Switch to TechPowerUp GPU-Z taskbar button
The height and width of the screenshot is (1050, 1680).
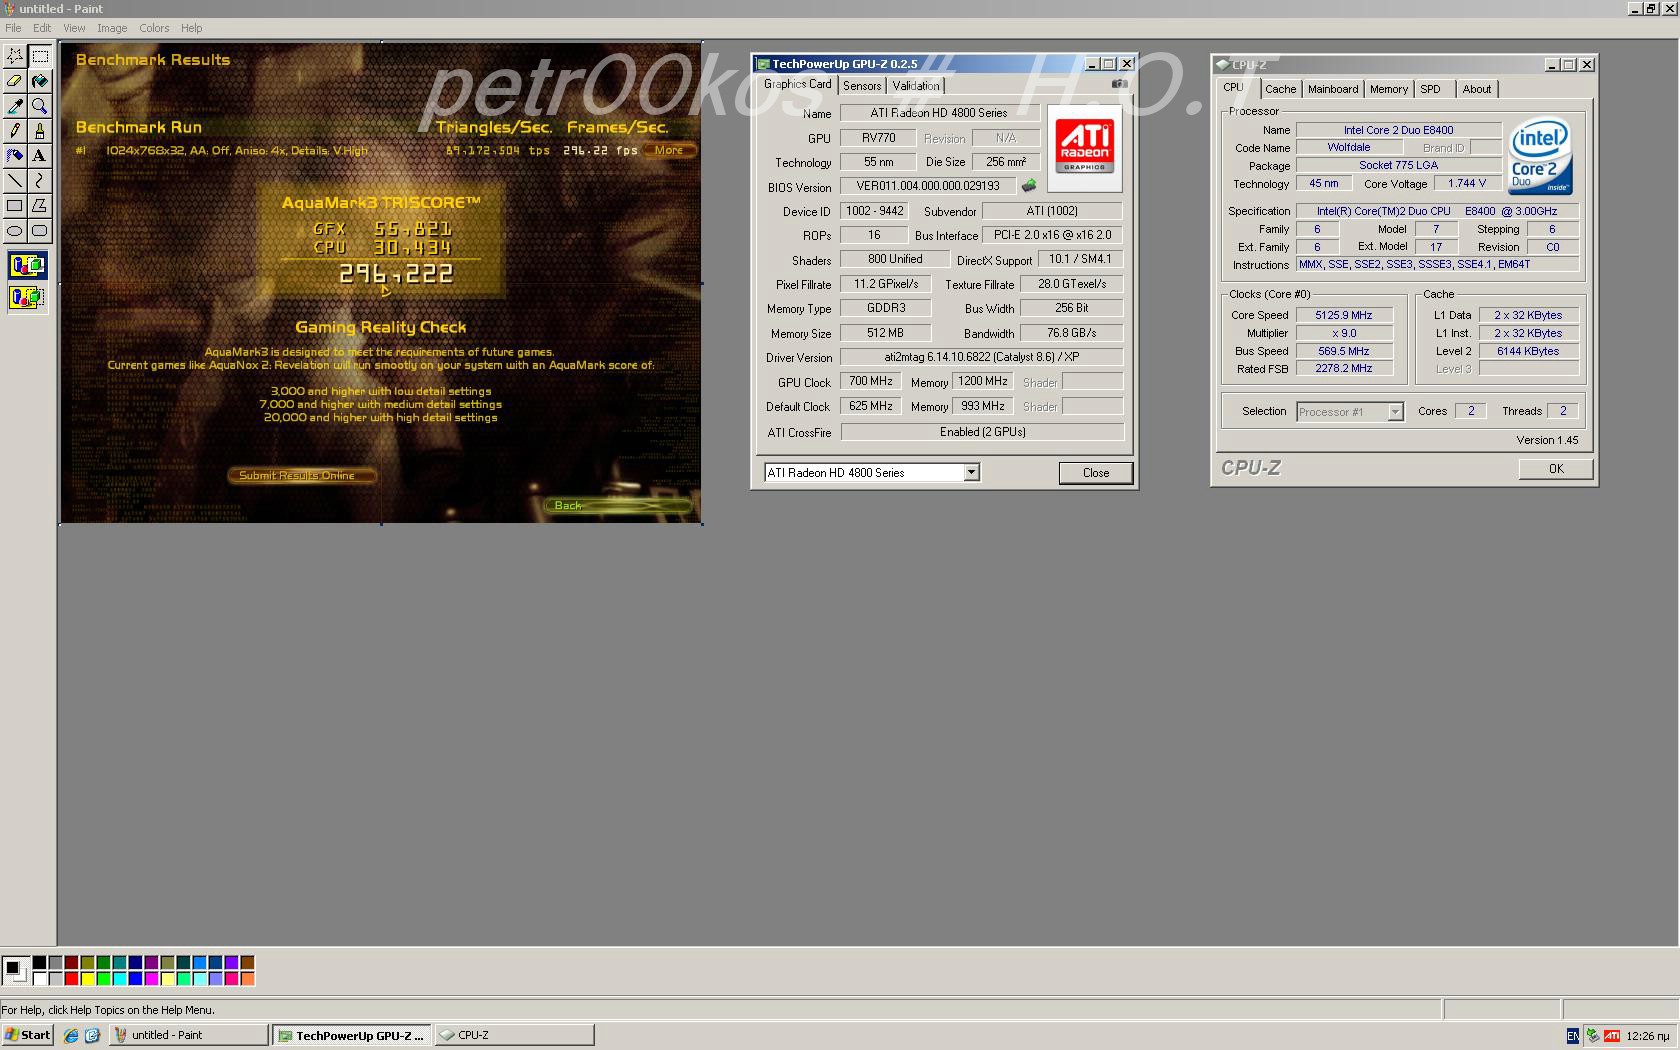[351, 1035]
